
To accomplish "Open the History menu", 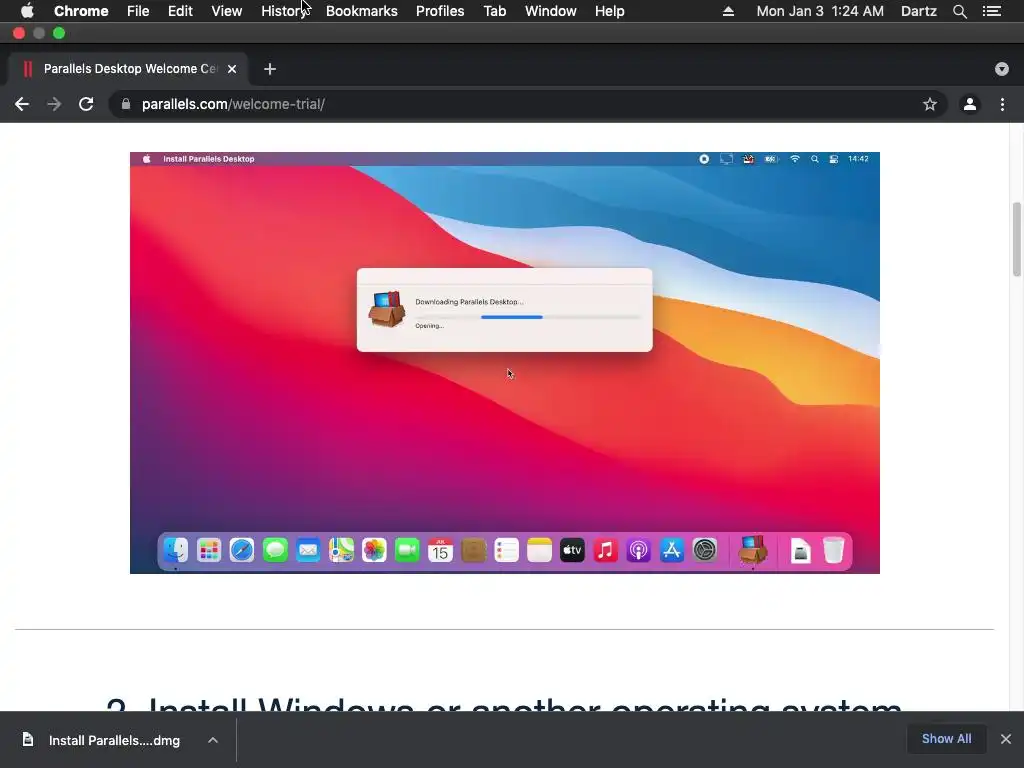I will click(x=284, y=11).
